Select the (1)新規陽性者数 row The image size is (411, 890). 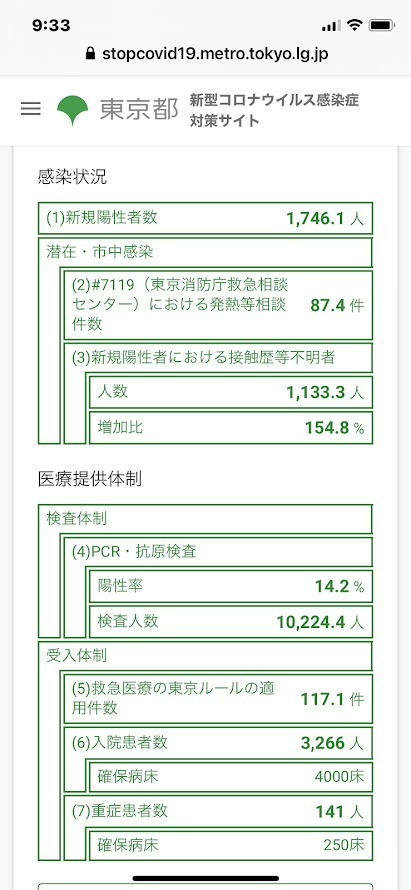(206, 218)
